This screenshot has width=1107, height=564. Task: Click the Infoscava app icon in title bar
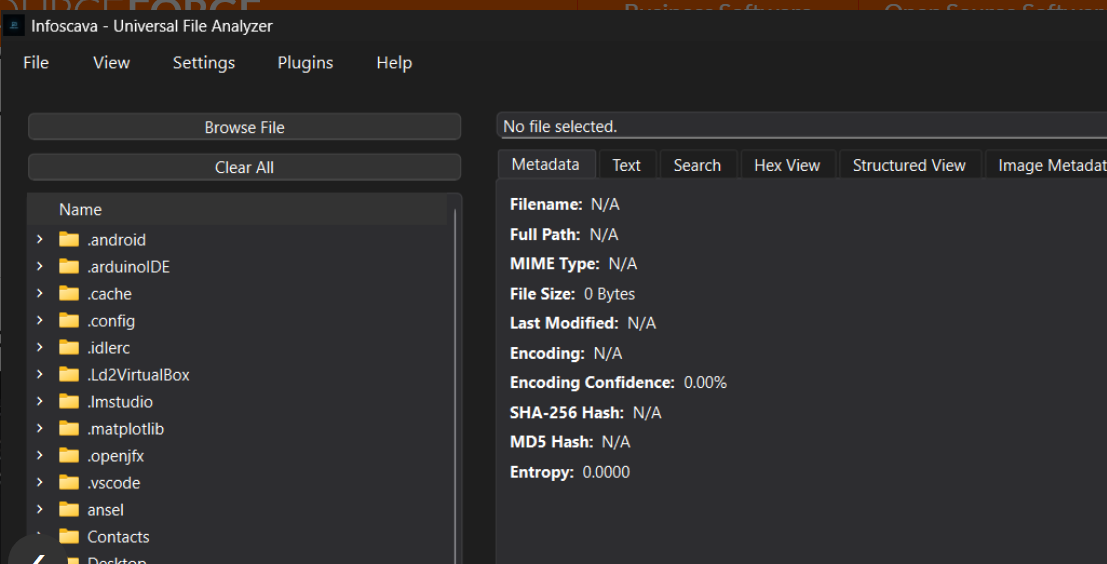[14, 26]
